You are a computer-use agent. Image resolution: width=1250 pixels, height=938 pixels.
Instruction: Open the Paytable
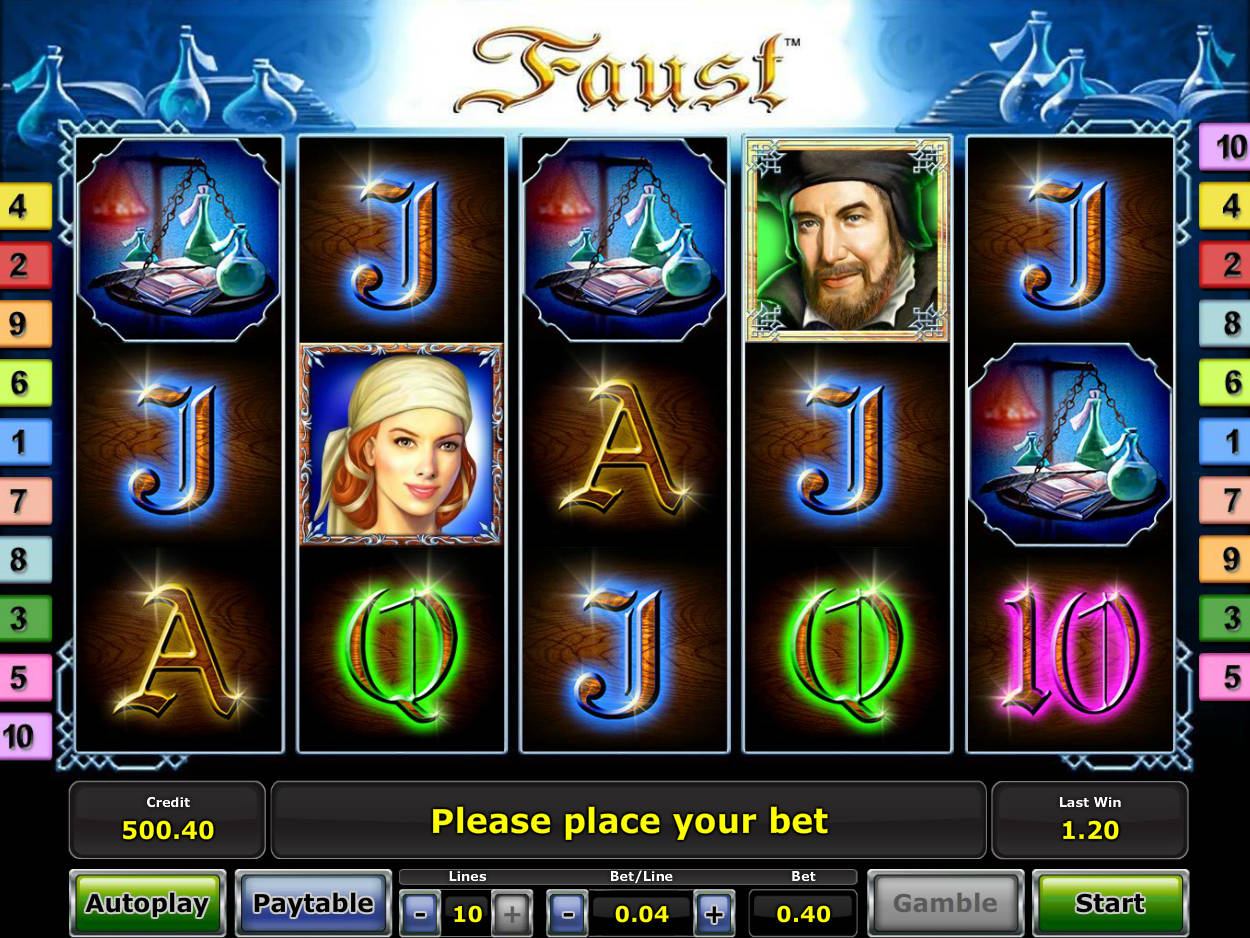[x=313, y=904]
